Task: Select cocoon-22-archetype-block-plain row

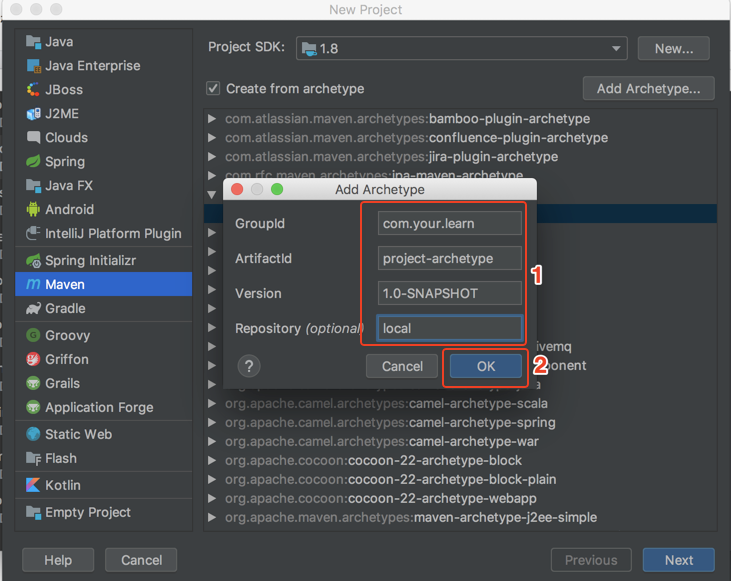Action: (x=460, y=479)
